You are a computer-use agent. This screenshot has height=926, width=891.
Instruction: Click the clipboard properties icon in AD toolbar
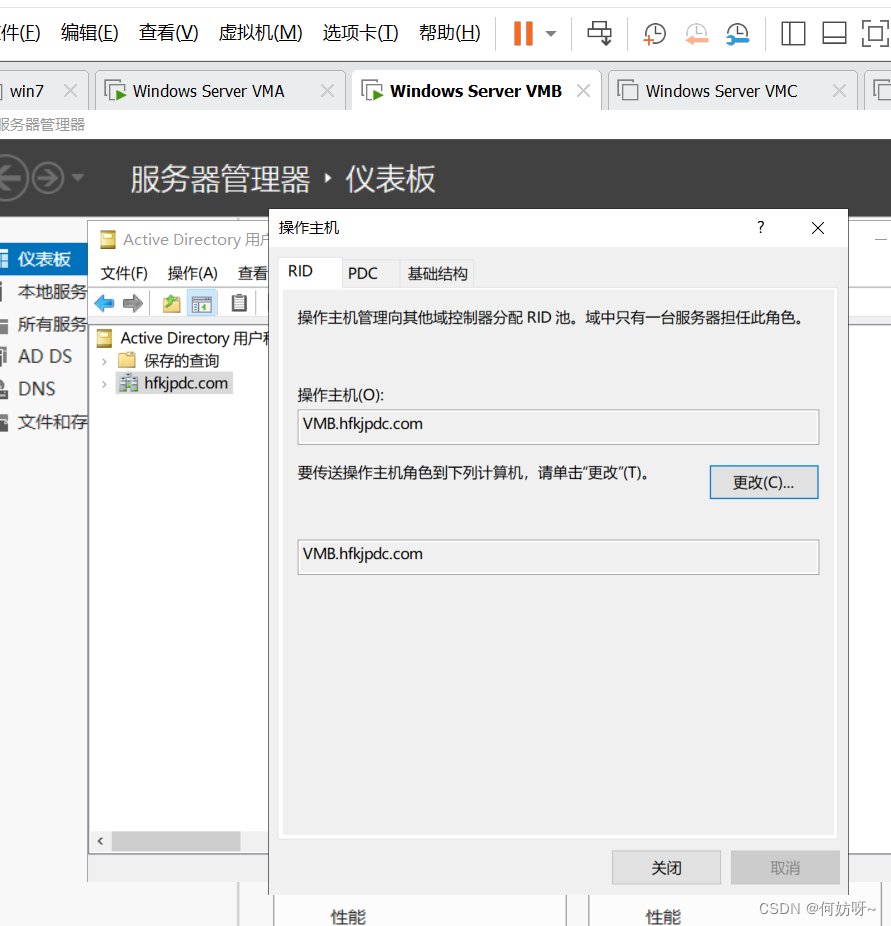pos(239,303)
